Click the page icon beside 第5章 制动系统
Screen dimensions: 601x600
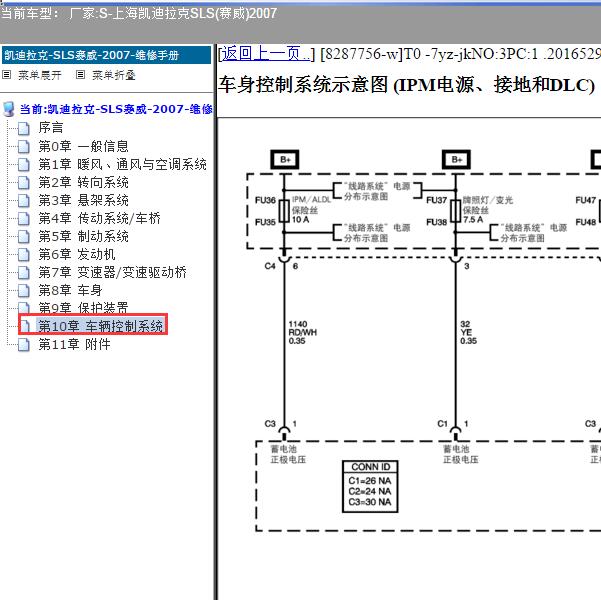[x=24, y=237]
